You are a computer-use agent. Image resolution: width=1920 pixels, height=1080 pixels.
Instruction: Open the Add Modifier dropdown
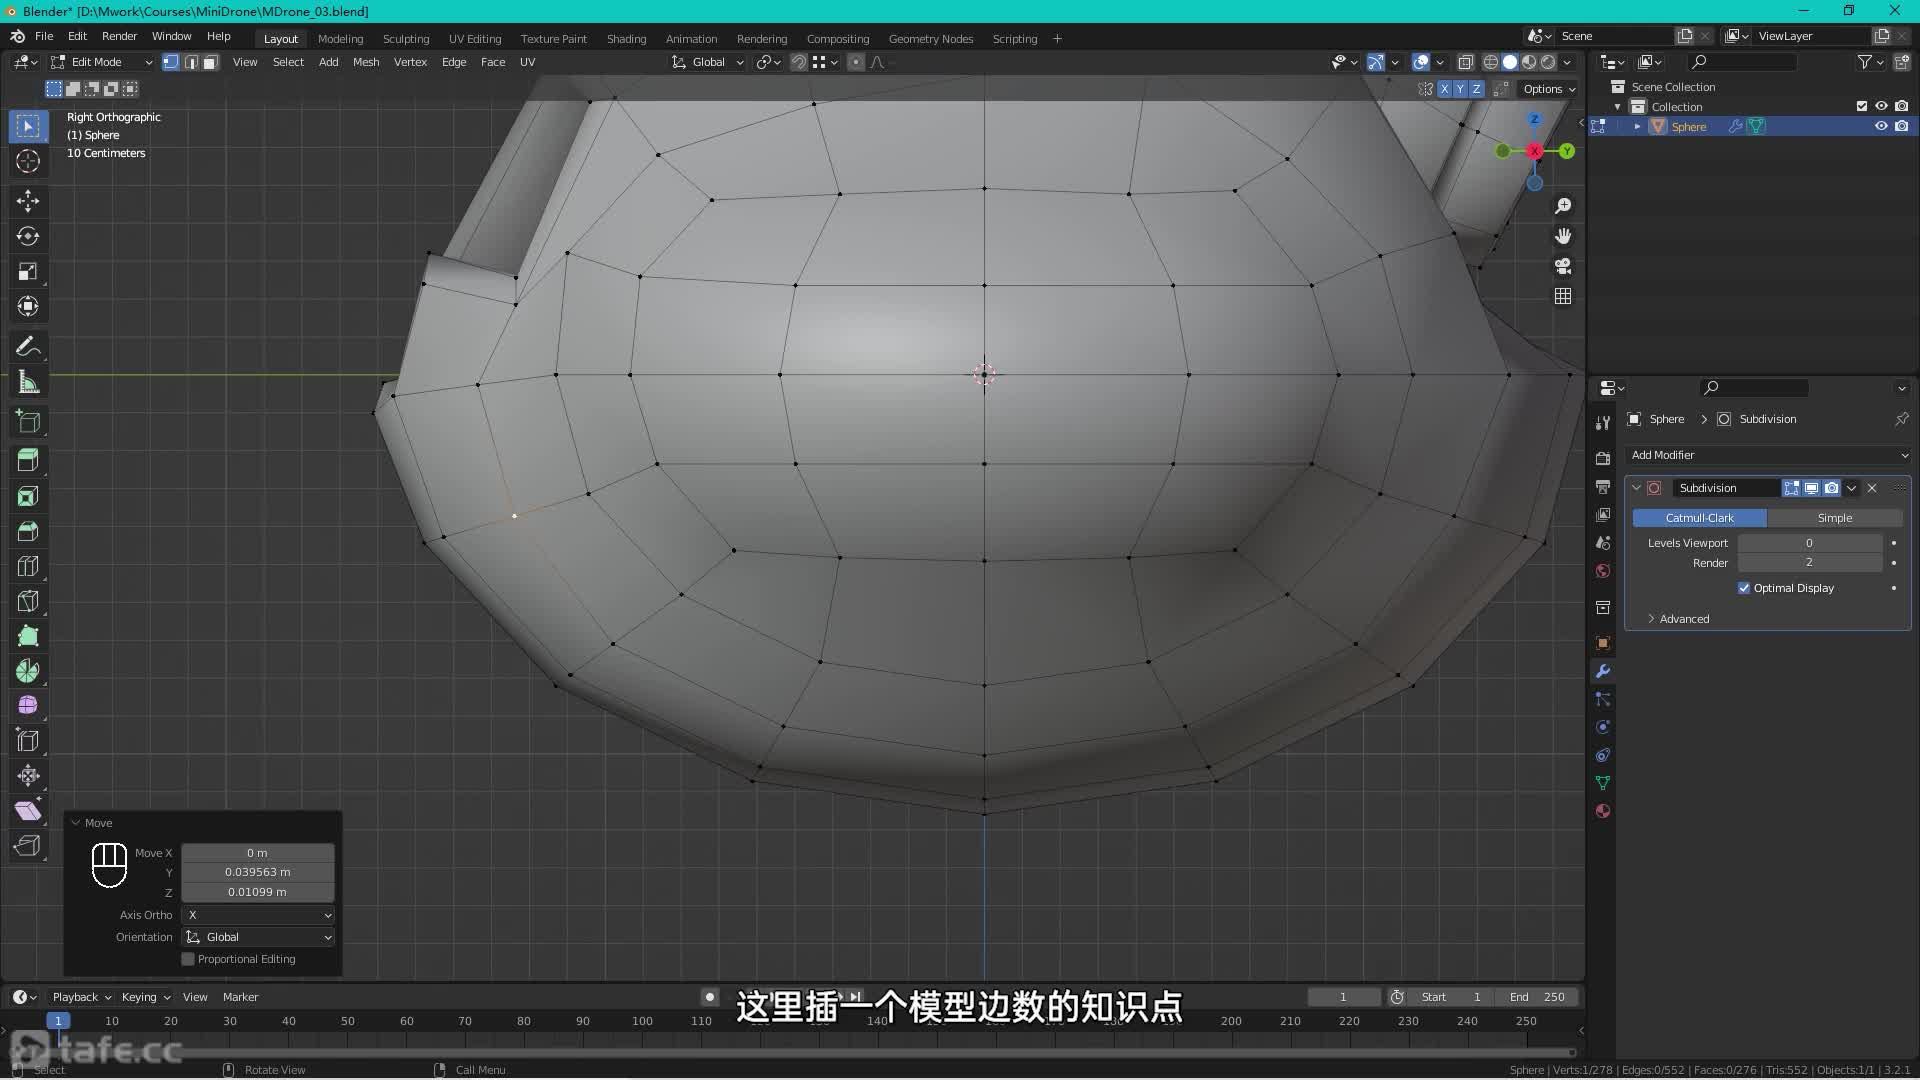point(1768,455)
